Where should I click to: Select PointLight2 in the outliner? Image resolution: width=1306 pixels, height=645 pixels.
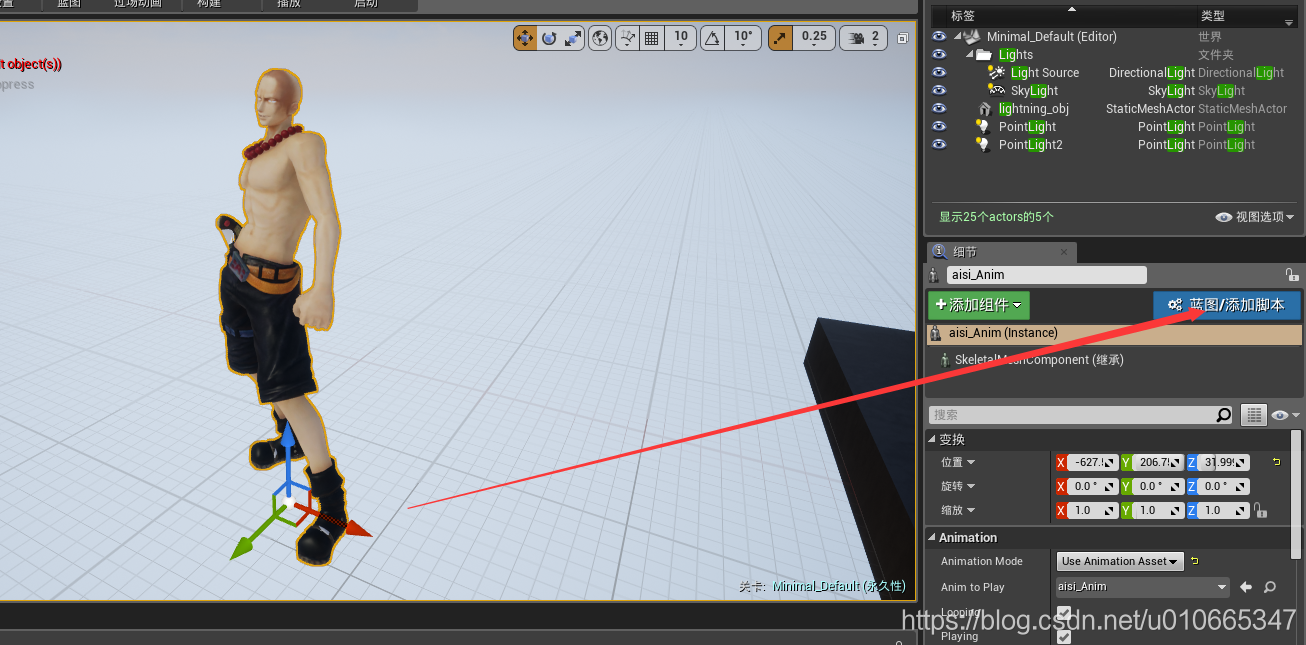click(x=1030, y=144)
